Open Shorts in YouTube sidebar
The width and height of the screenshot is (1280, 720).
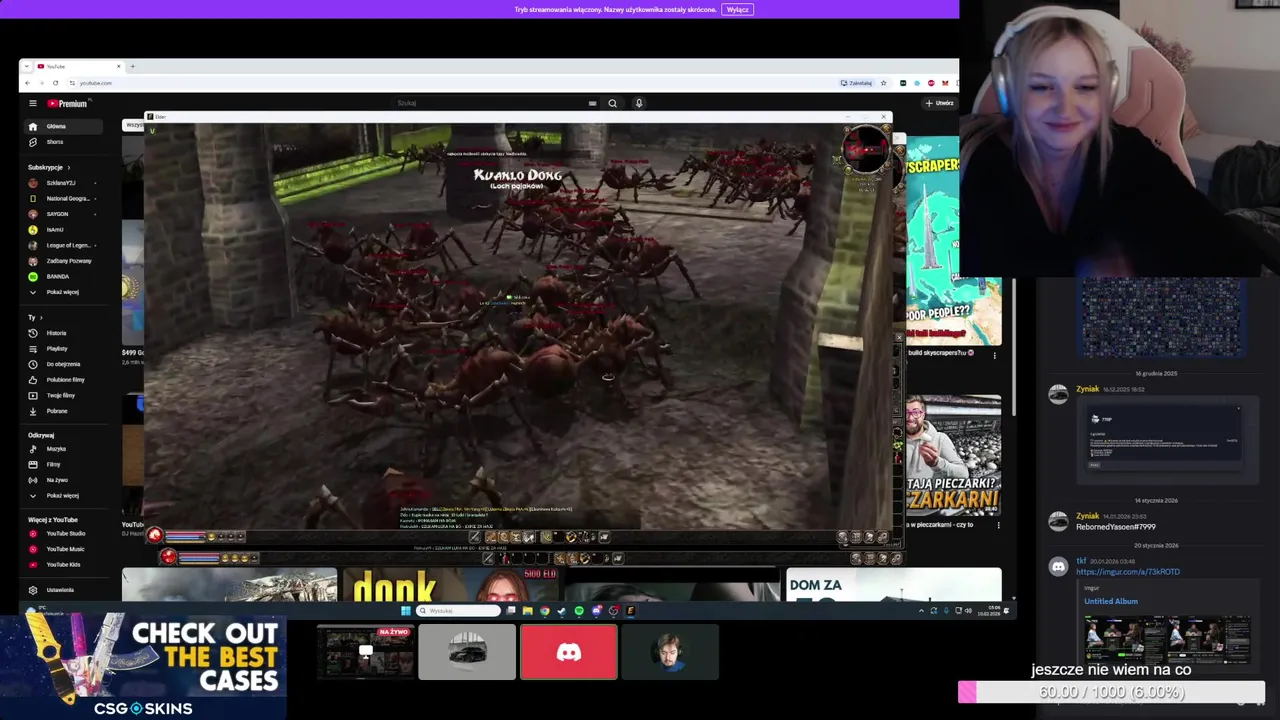pyautogui.click(x=63, y=142)
